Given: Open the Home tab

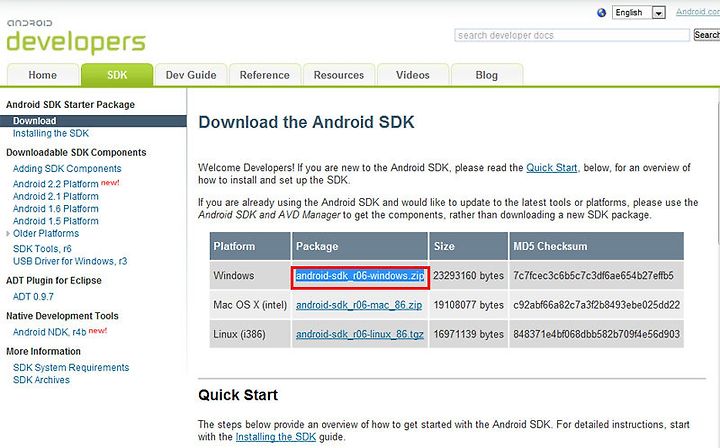Looking at the screenshot, I should click(43, 75).
